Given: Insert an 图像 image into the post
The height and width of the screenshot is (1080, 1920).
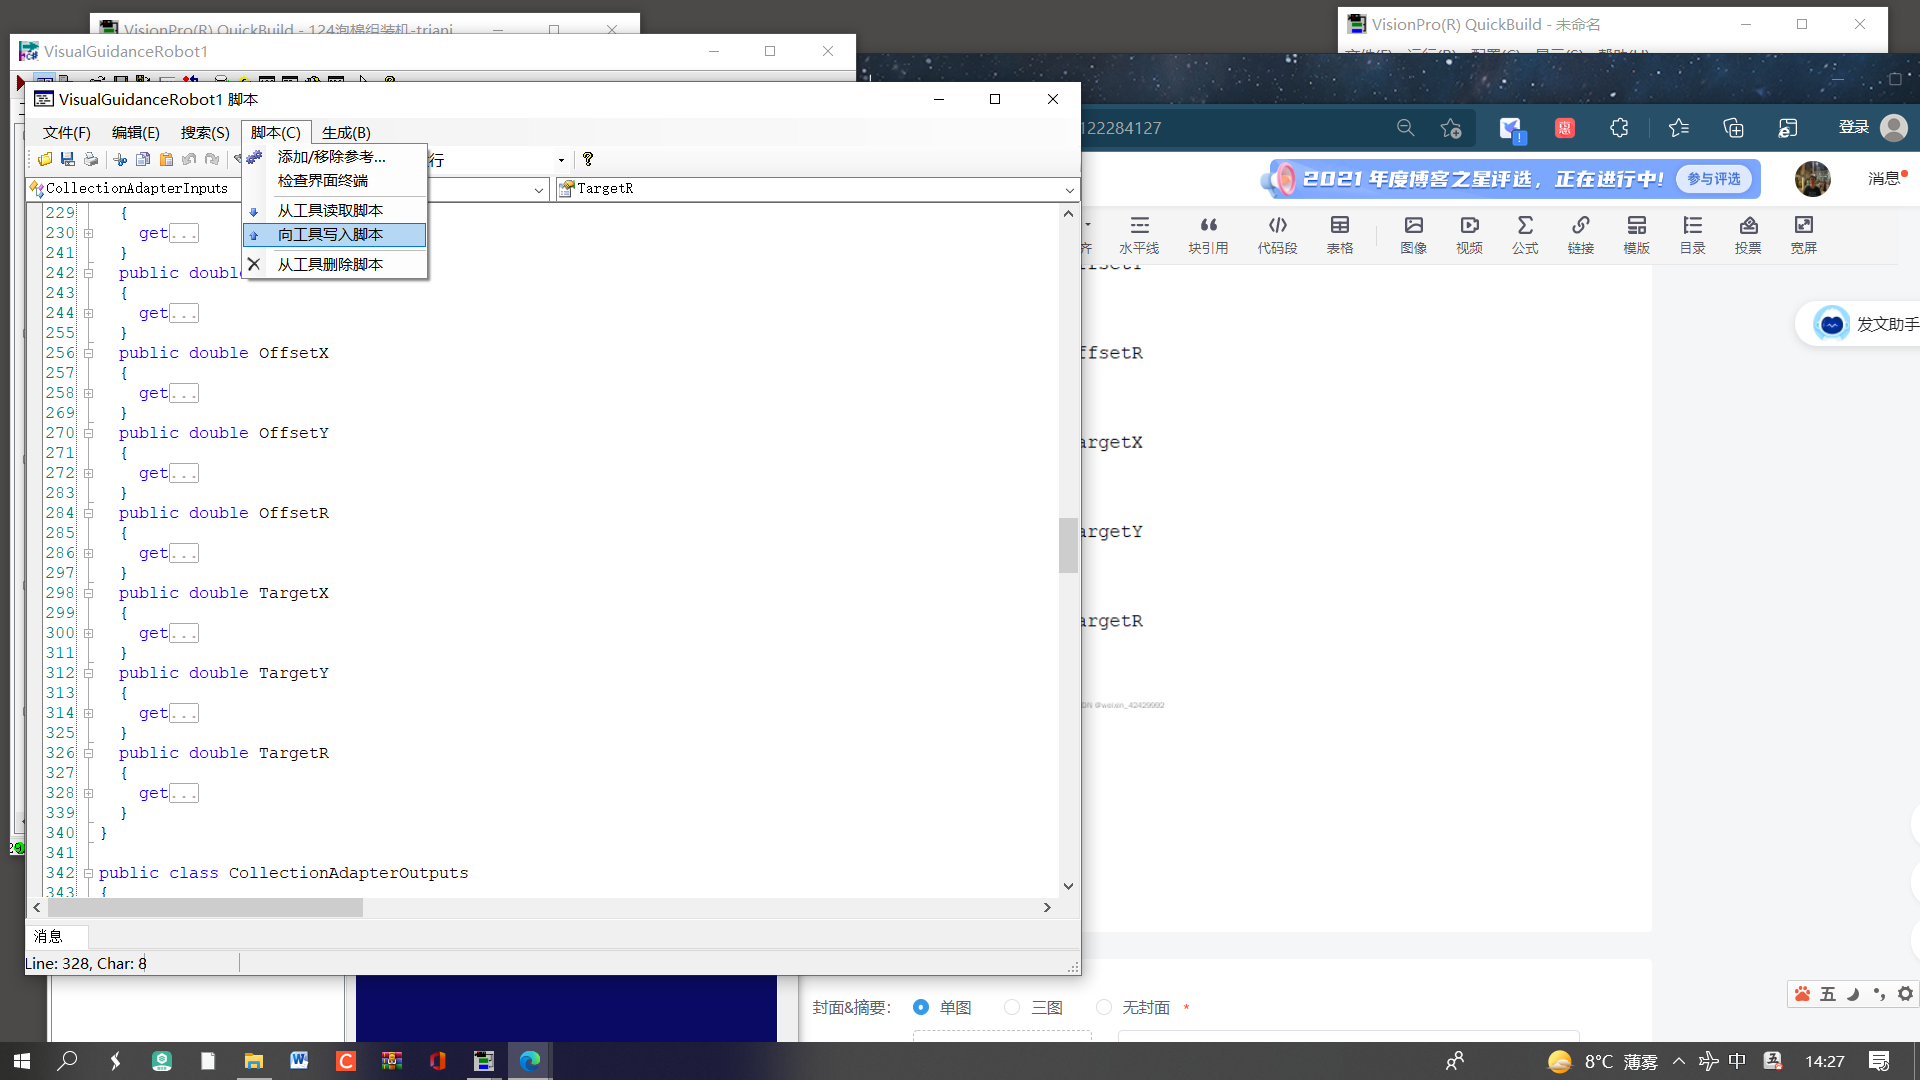Looking at the screenshot, I should [x=1413, y=234].
